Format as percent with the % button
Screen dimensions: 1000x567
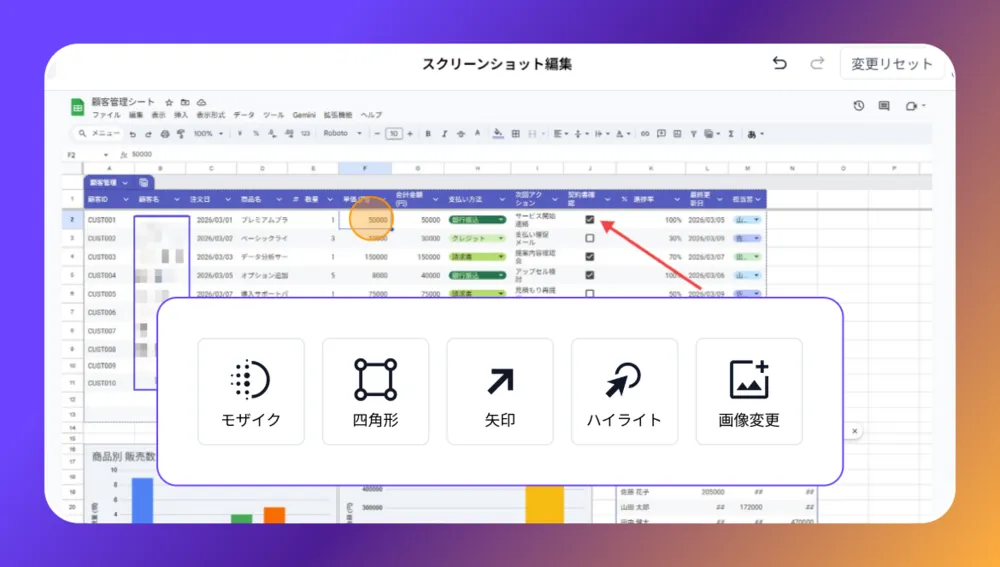[256, 134]
